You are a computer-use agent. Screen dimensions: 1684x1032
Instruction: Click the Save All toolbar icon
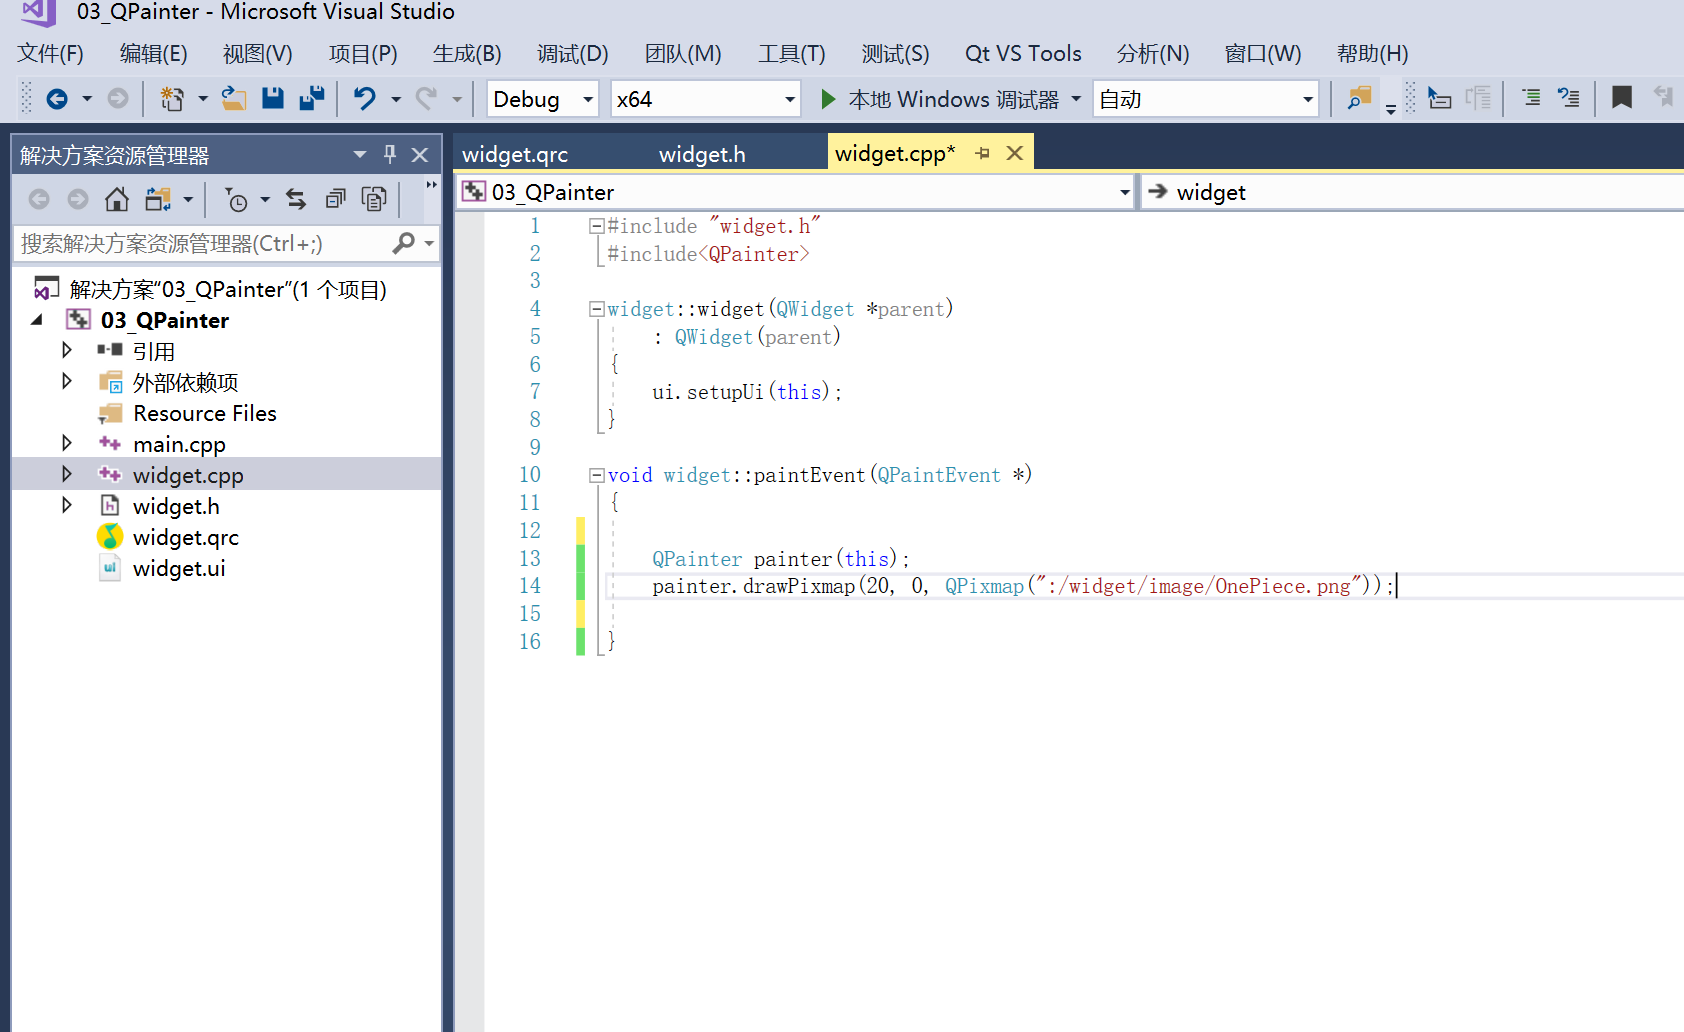point(311,98)
